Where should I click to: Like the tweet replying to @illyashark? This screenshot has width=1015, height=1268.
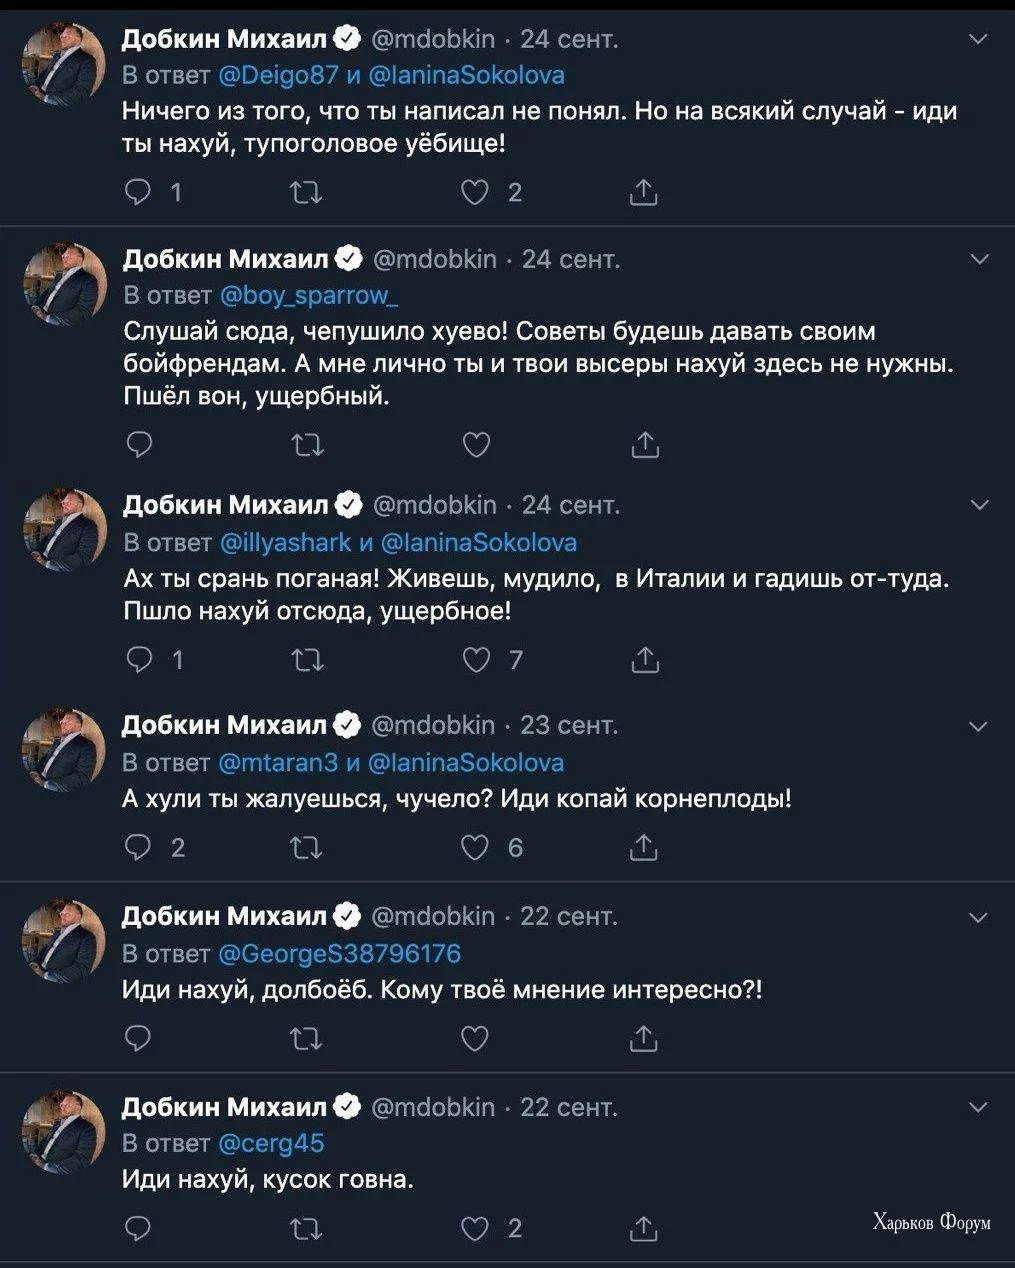tap(477, 660)
